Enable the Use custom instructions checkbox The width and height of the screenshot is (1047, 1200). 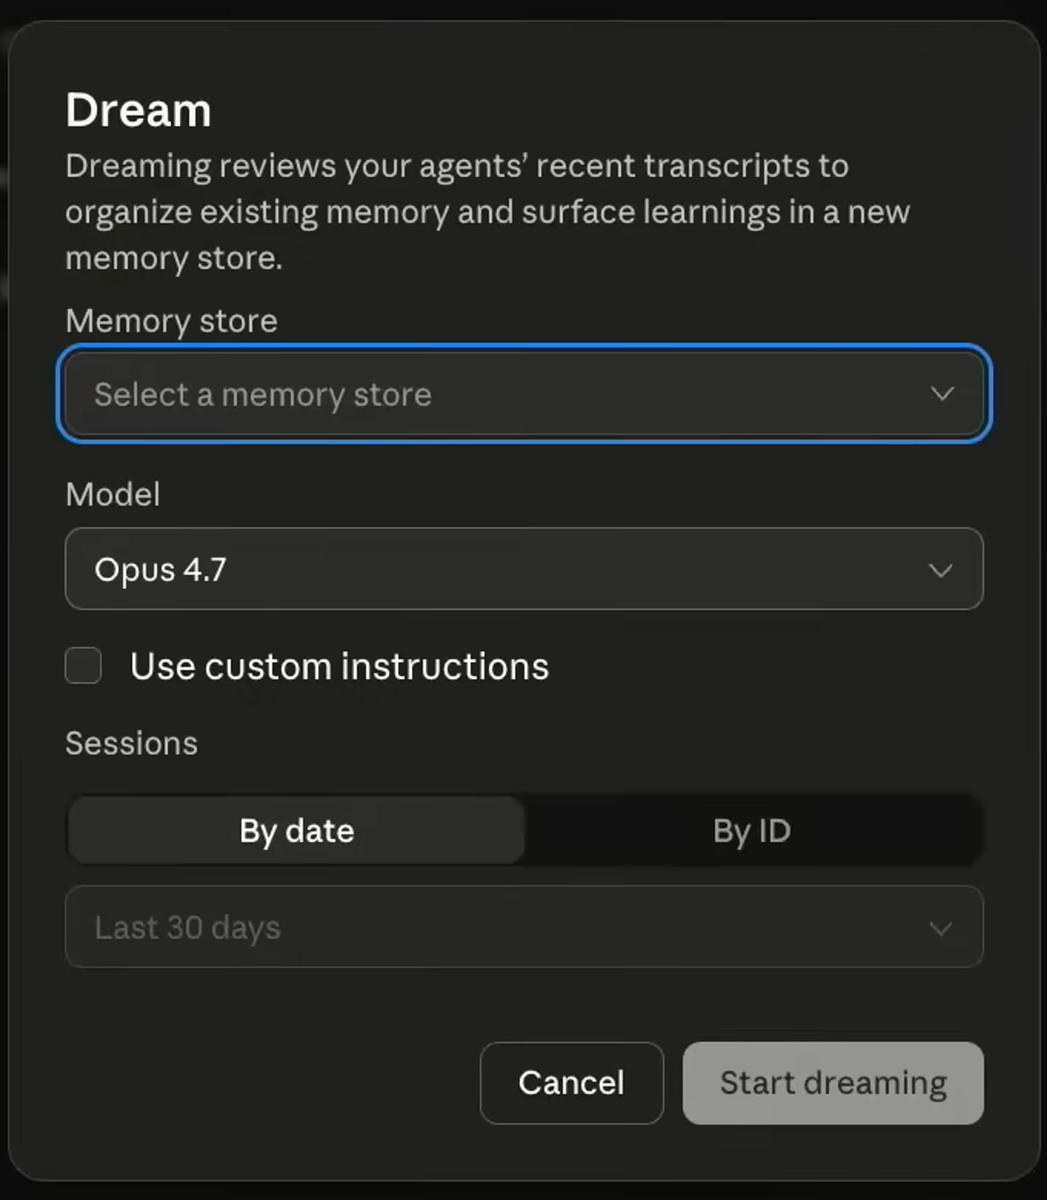pyautogui.click(x=83, y=665)
